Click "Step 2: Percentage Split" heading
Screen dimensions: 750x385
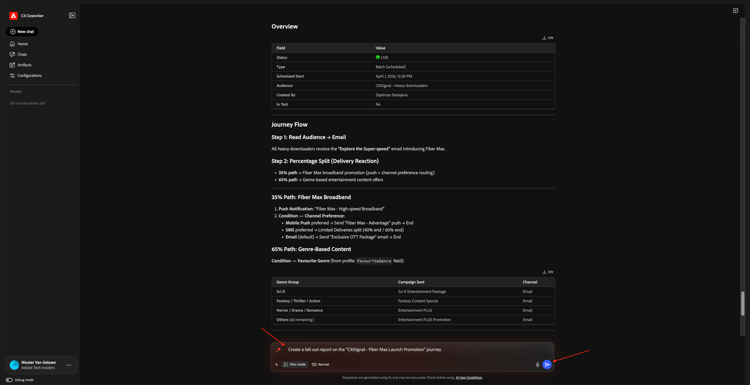coord(325,161)
